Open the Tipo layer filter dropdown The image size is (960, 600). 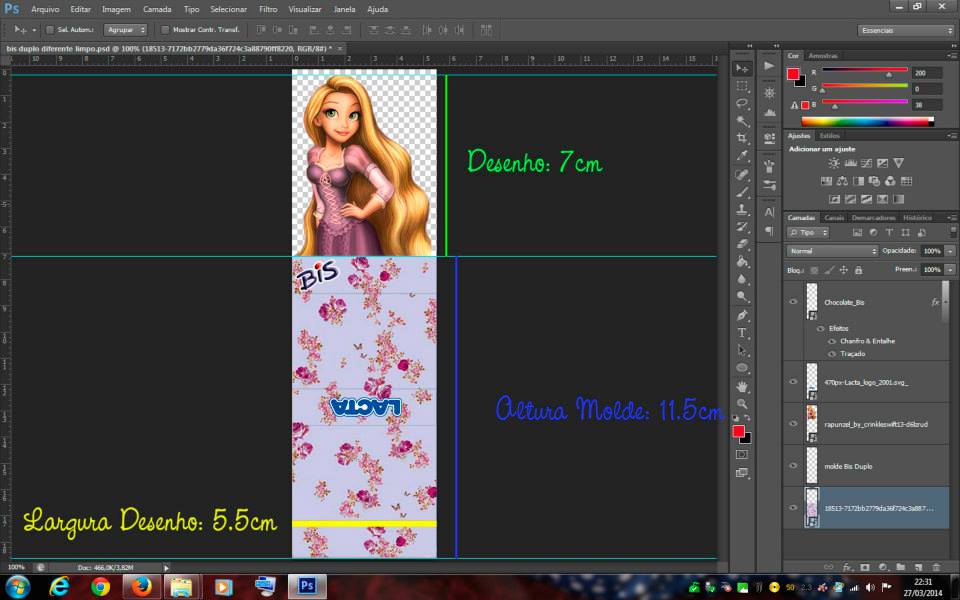pos(808,233)
